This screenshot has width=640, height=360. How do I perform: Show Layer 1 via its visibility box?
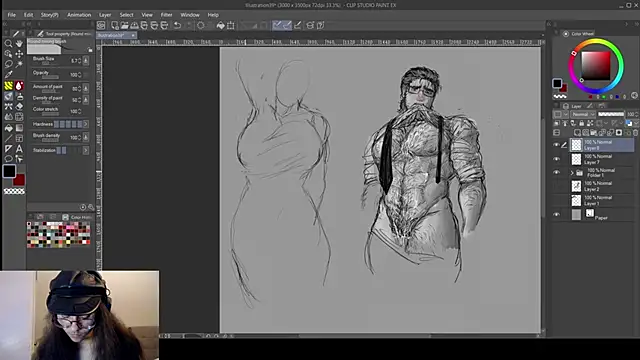coord(556,200)
